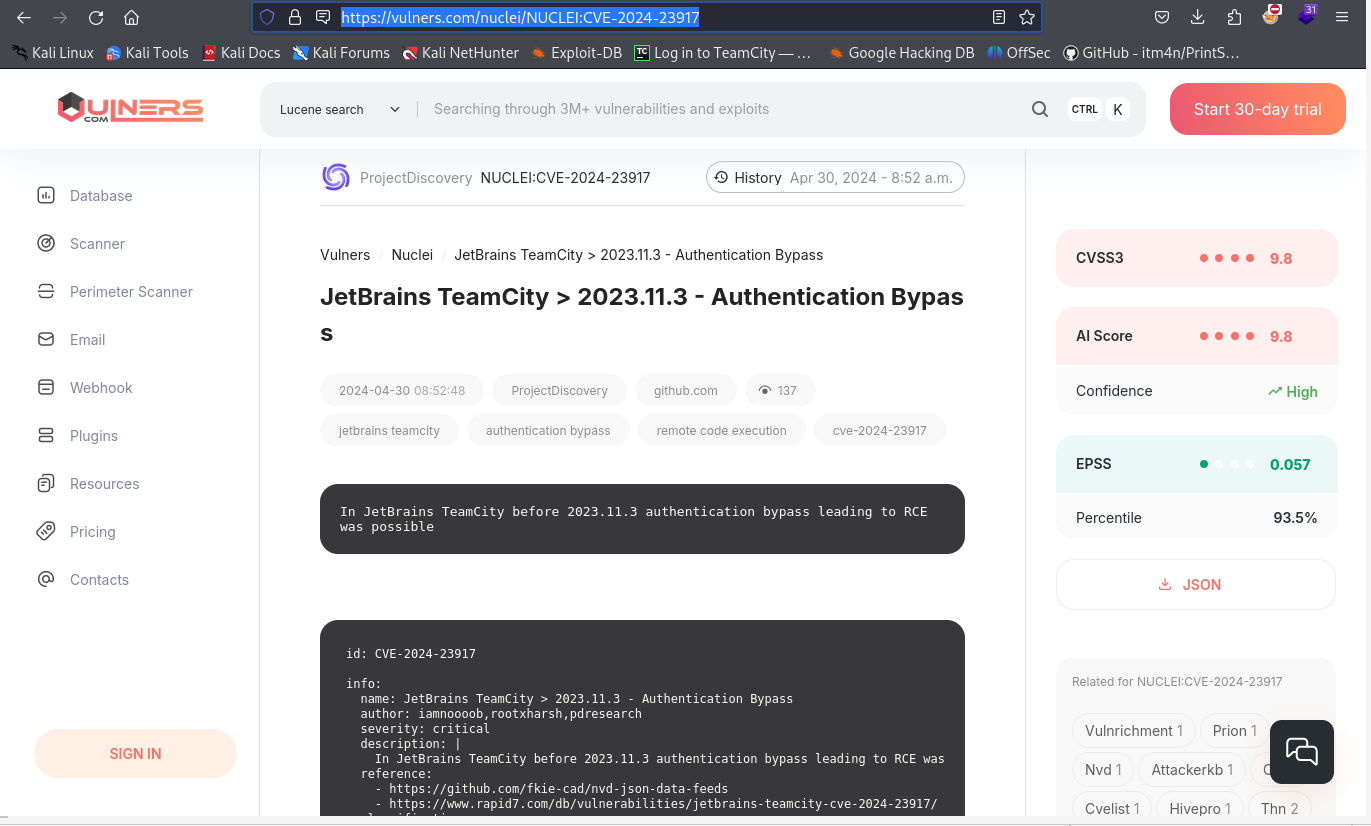Select the browser address bar URL
This screenshot has height=826, width=1371.
(x=520, y=17)
